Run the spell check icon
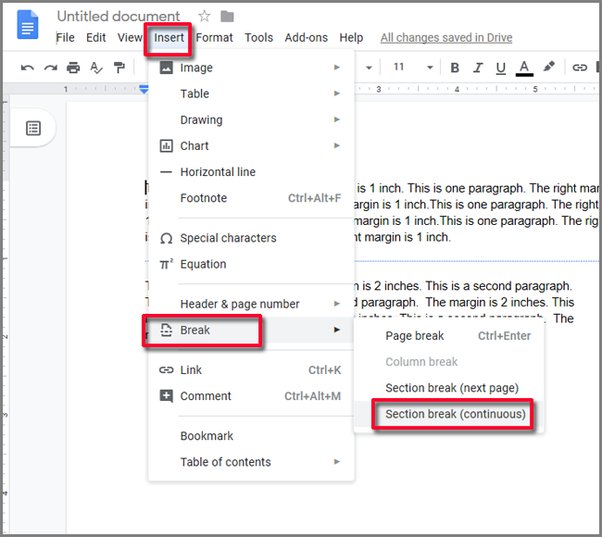602x537 pixels. [96, 68]
